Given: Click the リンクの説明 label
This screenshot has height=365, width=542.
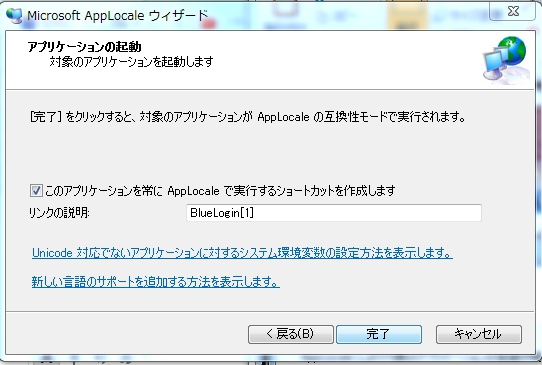Looking at the screenshot, I should pos(59,213).
